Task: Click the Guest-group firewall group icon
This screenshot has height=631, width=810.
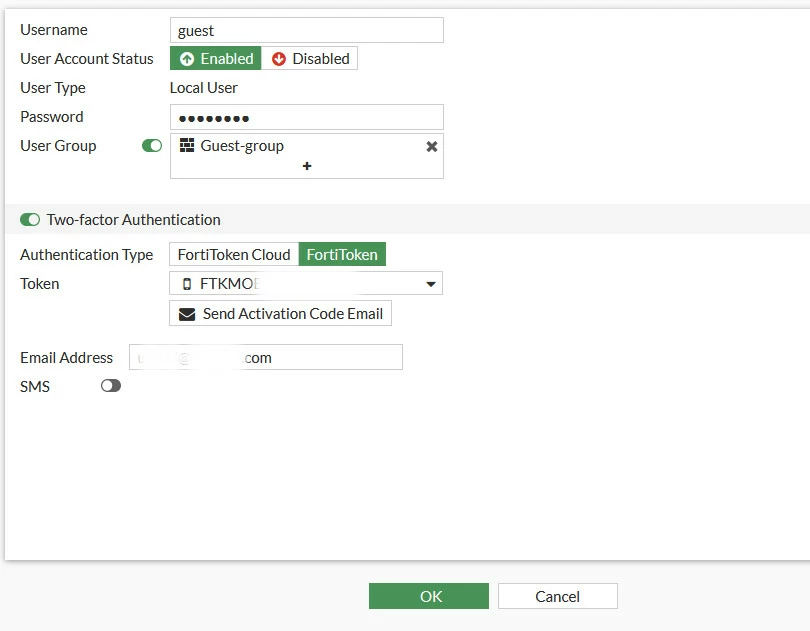Action: (x=187, y=145)
